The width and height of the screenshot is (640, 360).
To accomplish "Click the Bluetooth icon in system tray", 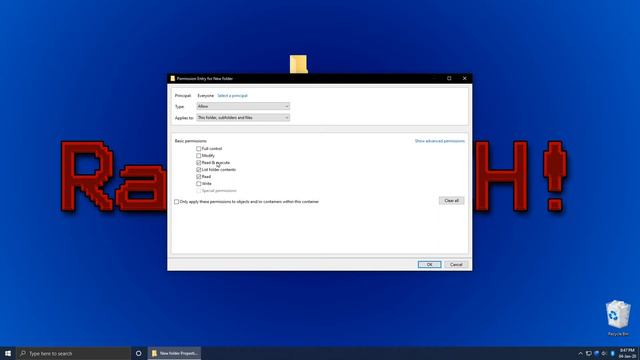I will pyautogui.click(x=613, y=353).
